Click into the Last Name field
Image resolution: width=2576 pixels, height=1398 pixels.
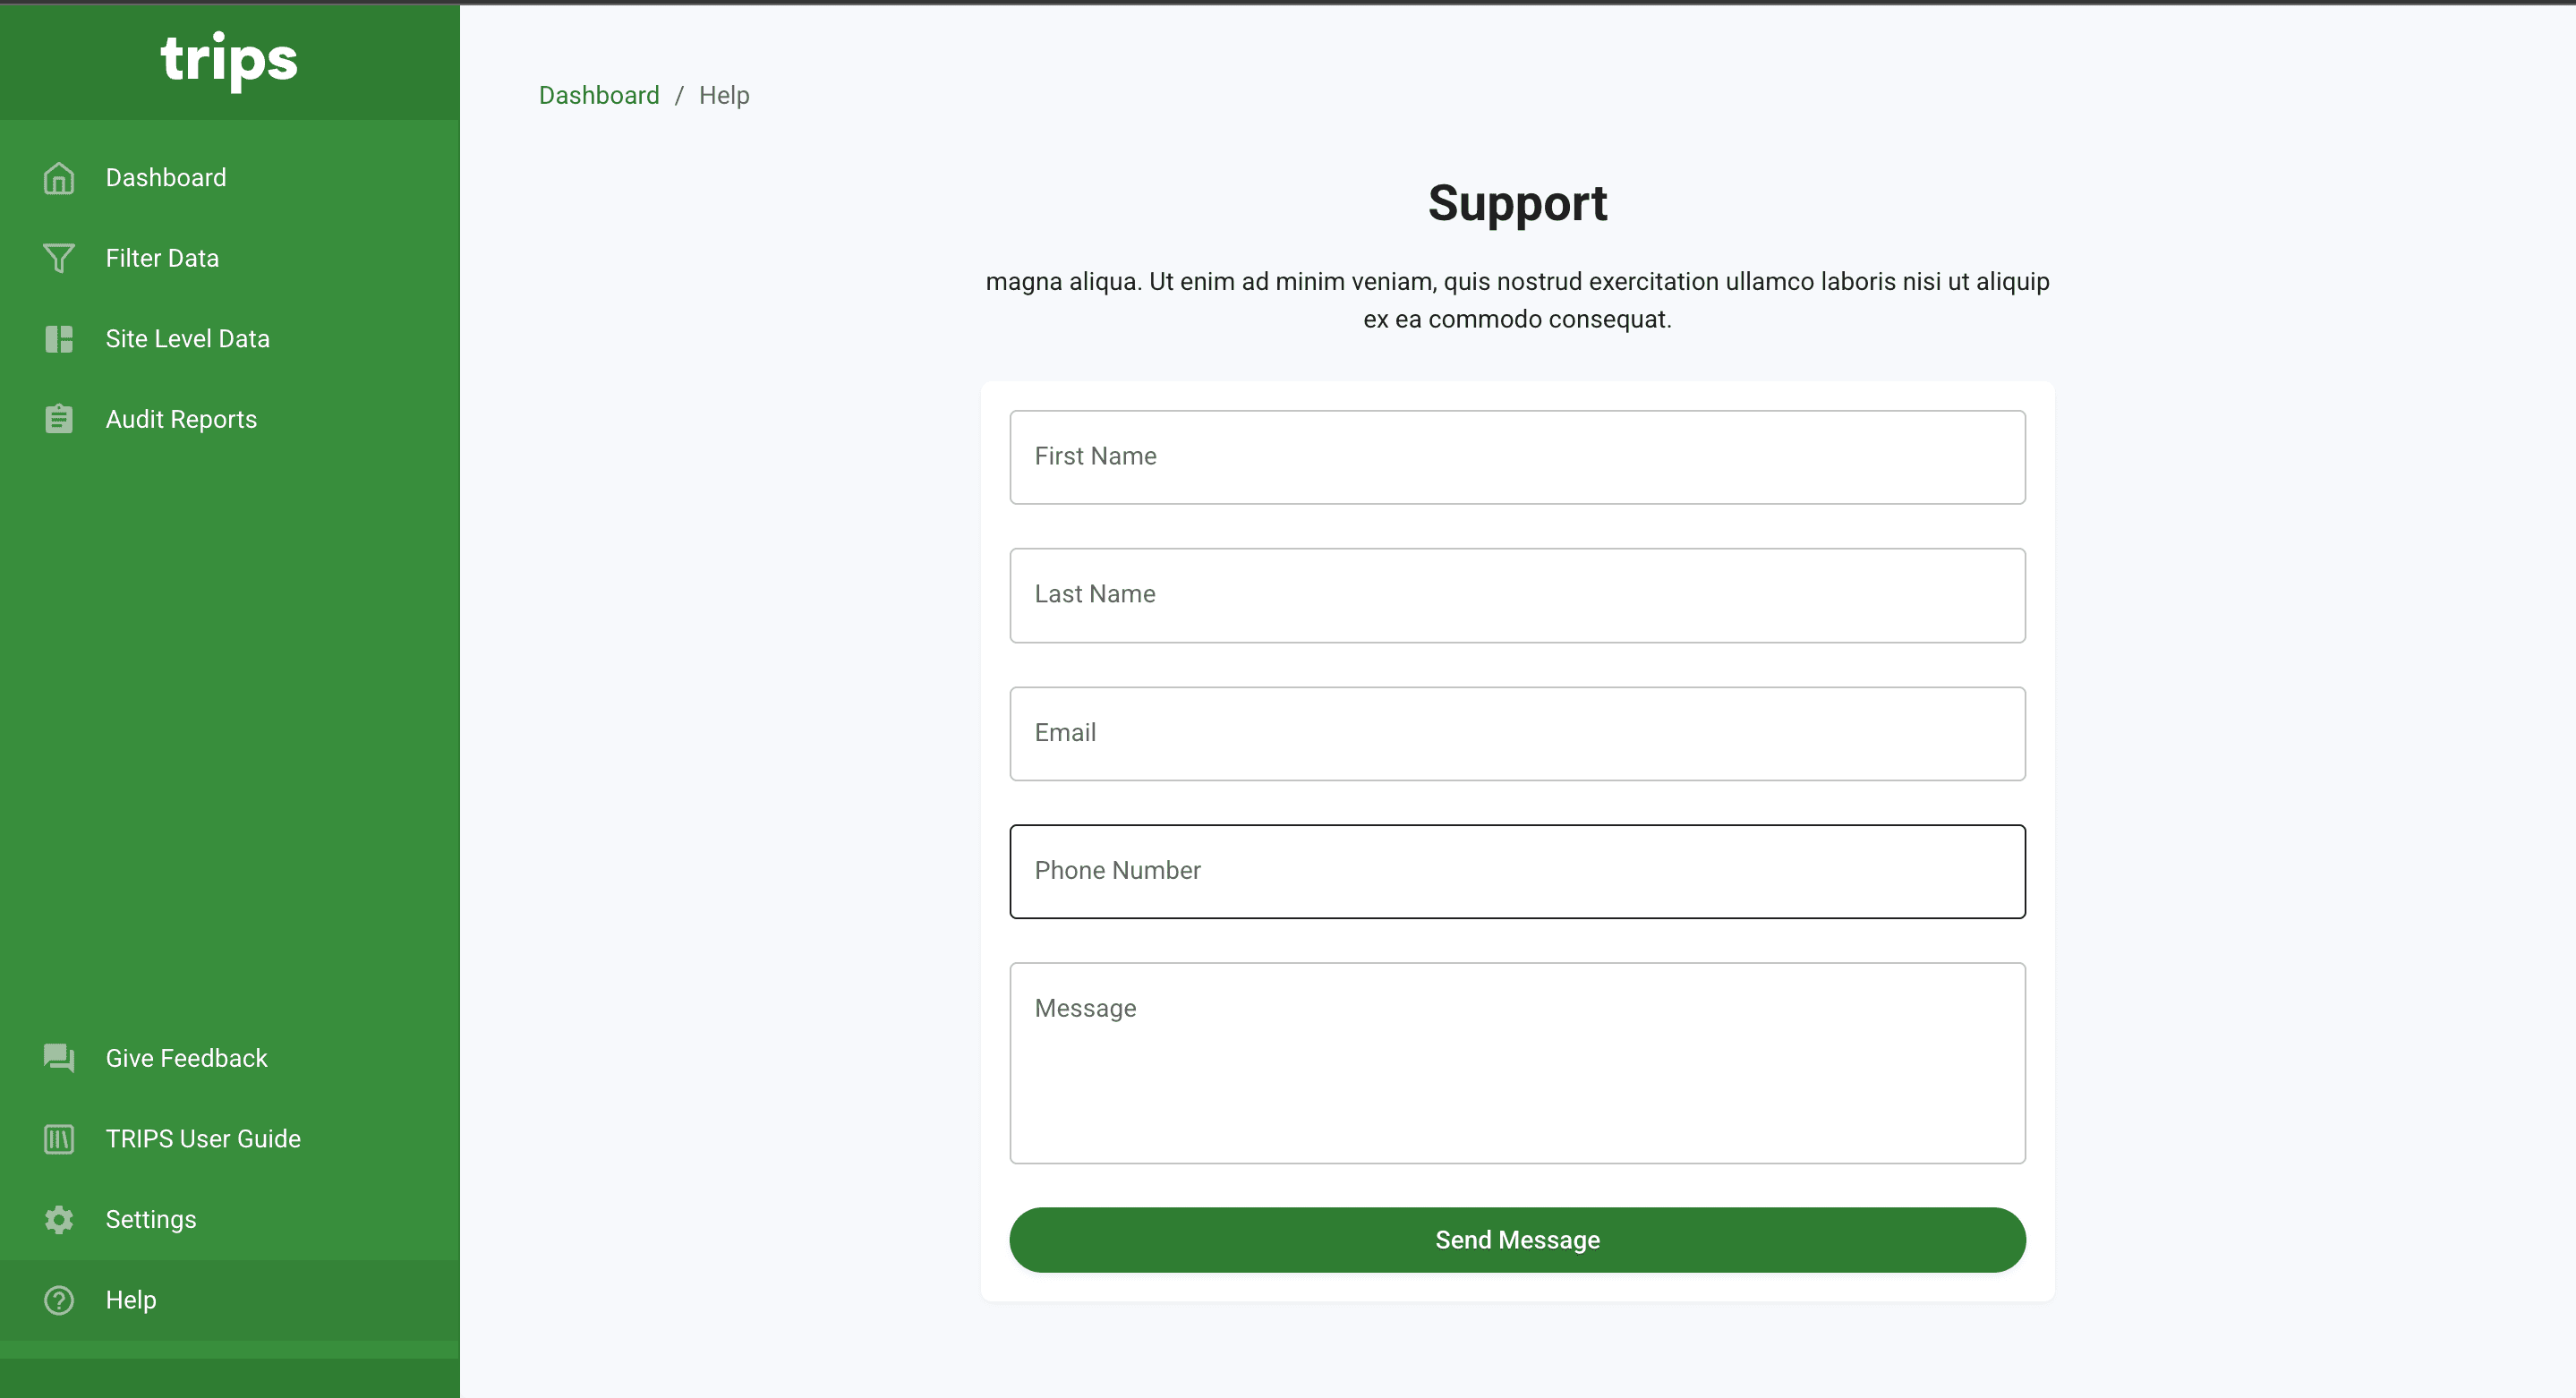(x=1517, y=595)
